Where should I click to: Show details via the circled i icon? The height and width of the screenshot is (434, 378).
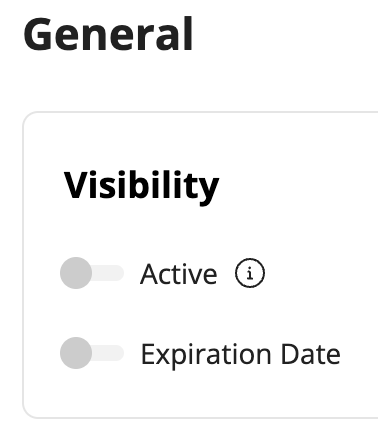coord(250,273)
